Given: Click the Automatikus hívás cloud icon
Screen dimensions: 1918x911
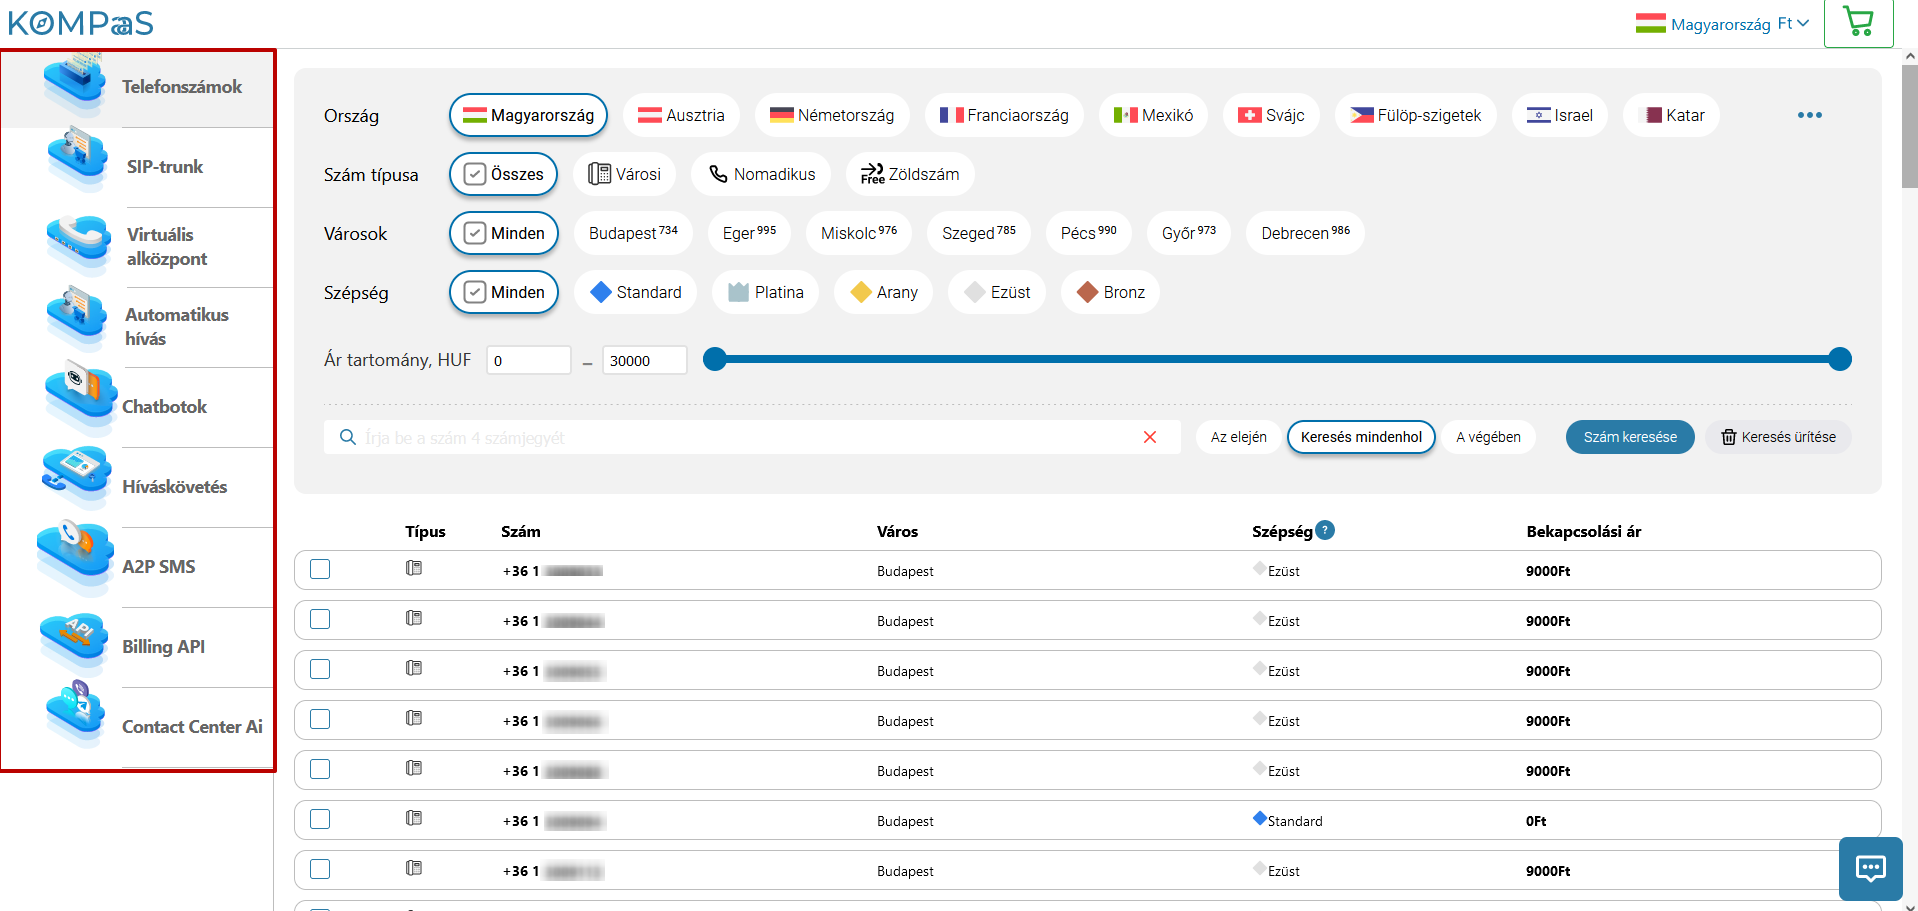Looking at the screenshot, I should [76, 318].
